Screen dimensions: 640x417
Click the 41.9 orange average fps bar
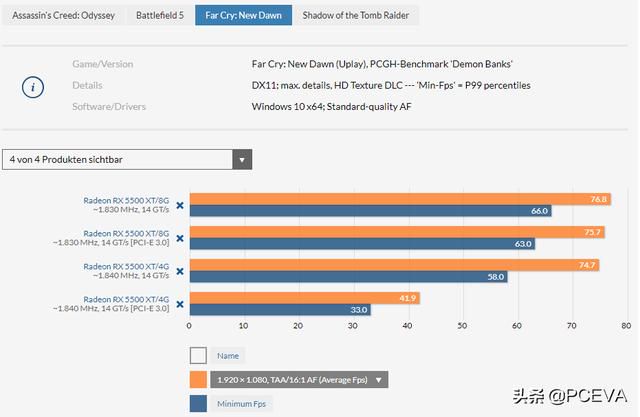point(305,298)
